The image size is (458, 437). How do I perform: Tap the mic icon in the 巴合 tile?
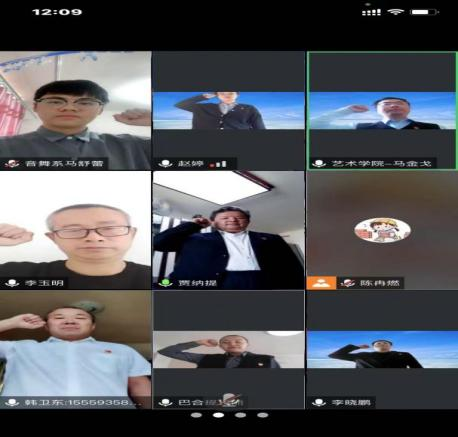click(165, 402)
